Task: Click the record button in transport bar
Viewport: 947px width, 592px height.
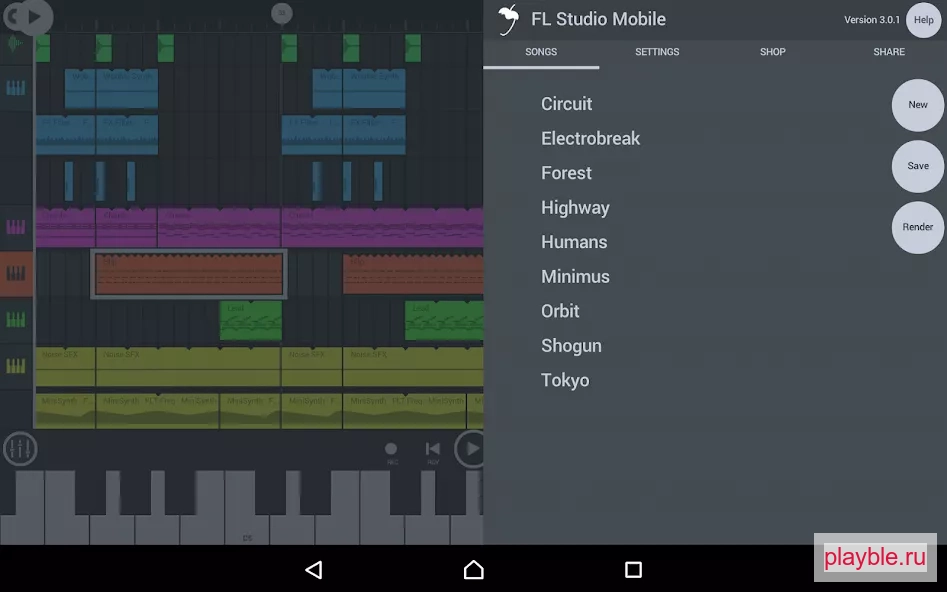Action: pyautogui.click(x=391, y=449)
